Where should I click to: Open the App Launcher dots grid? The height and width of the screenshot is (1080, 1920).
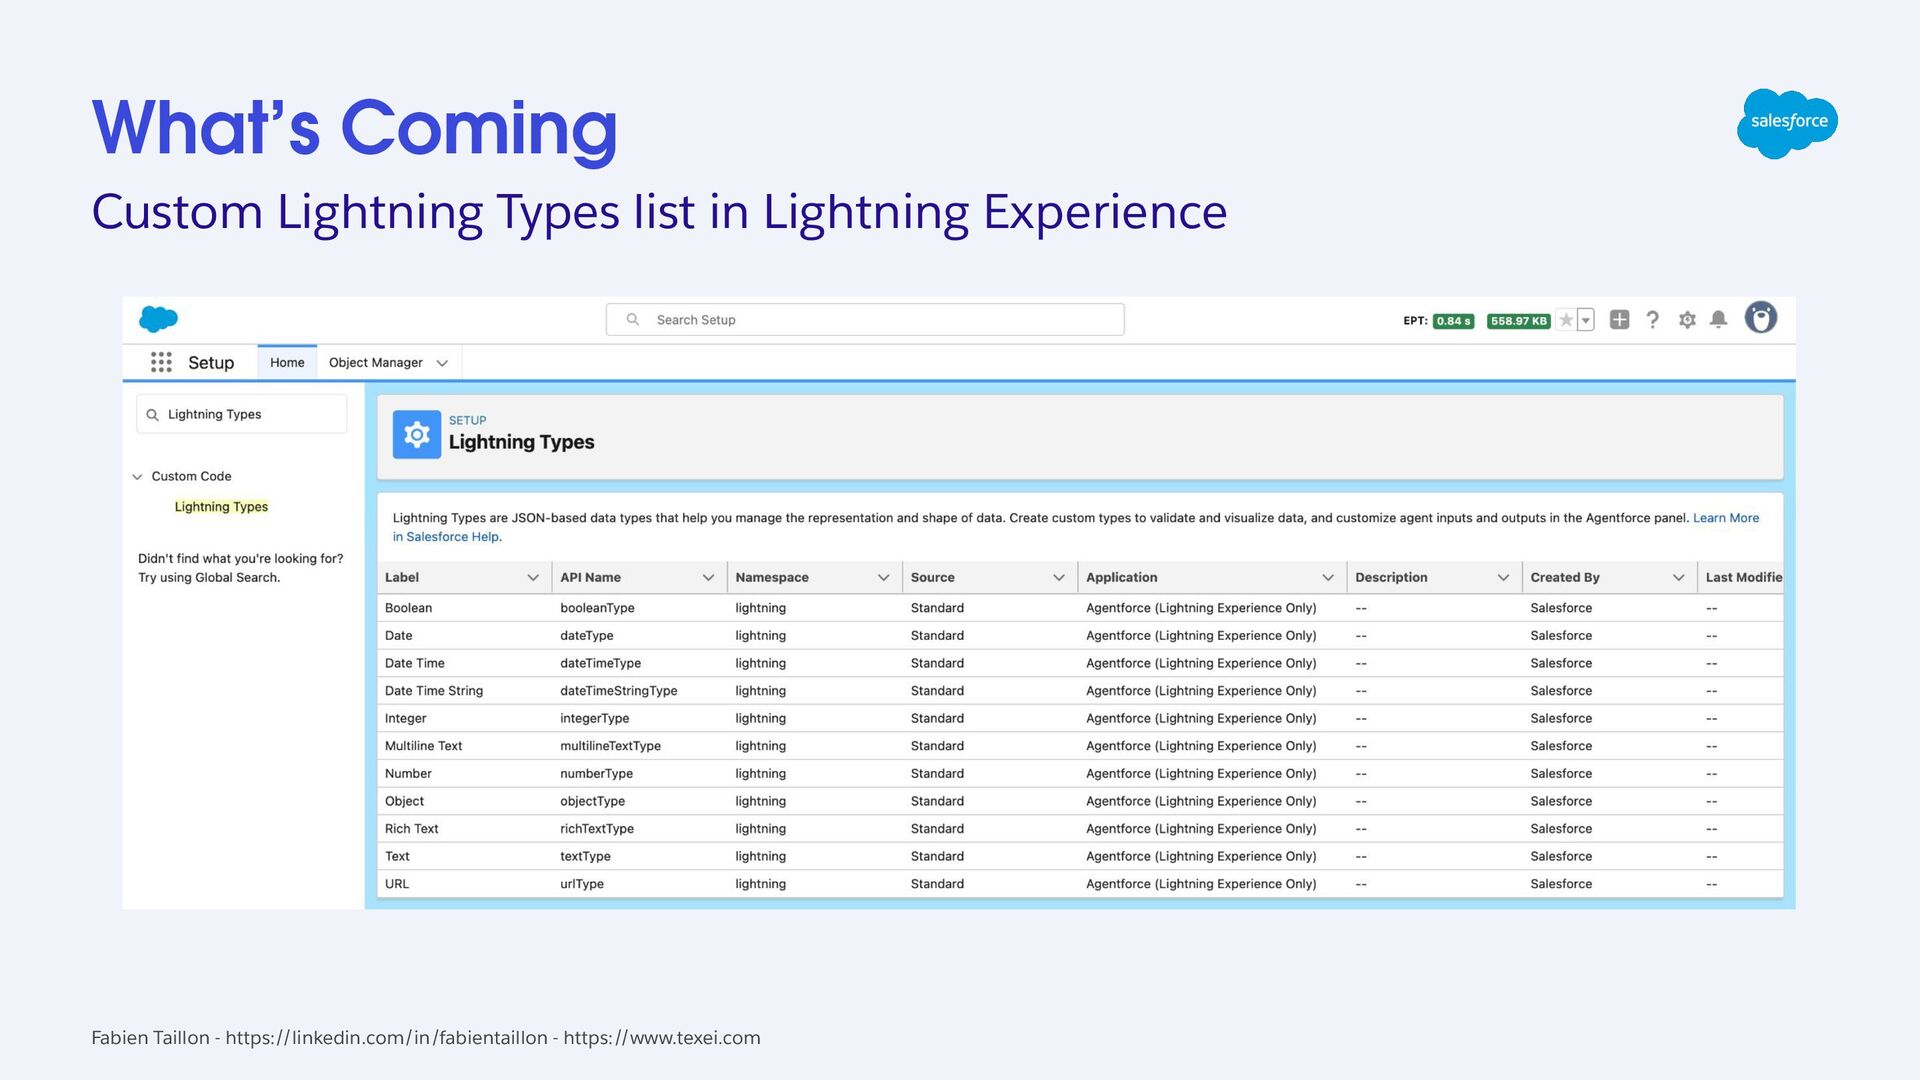[161, 362]
